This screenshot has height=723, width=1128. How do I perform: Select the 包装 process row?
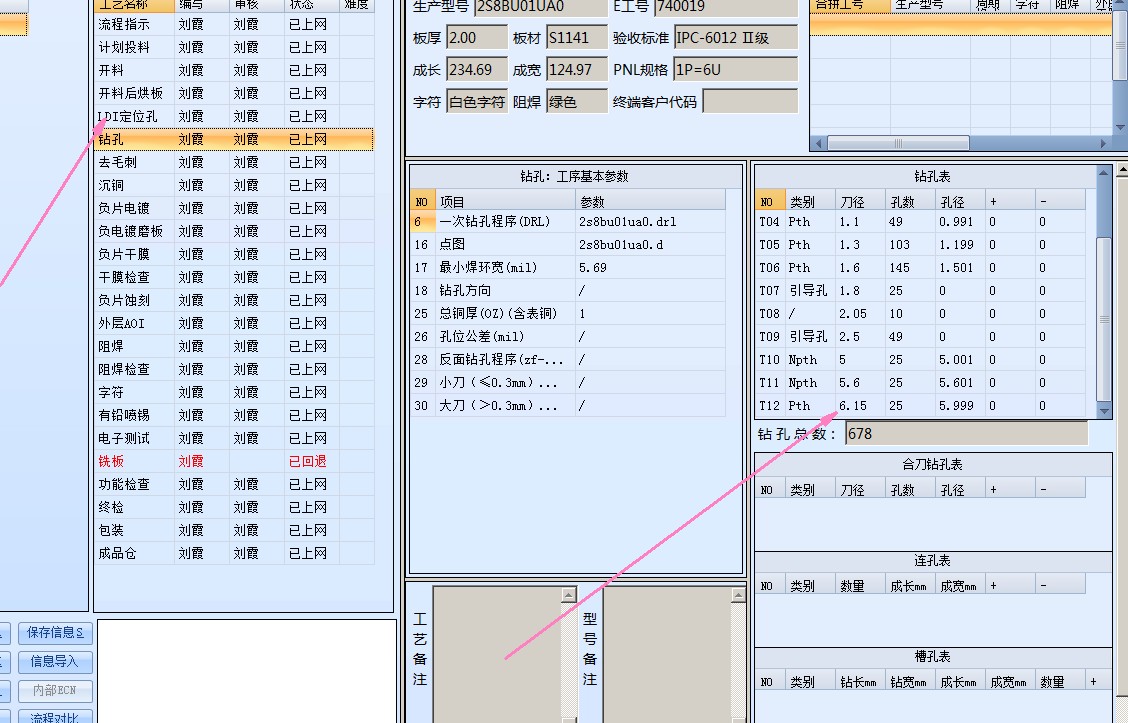(x=234, y=531)
